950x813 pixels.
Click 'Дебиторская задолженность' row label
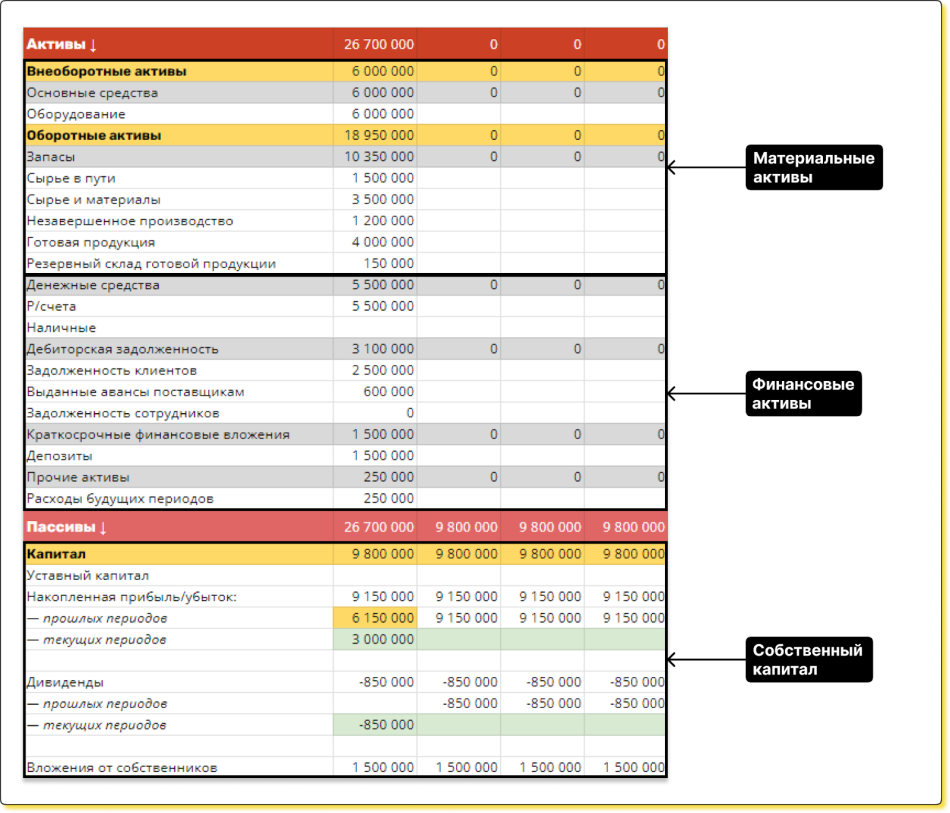point(122,349)
